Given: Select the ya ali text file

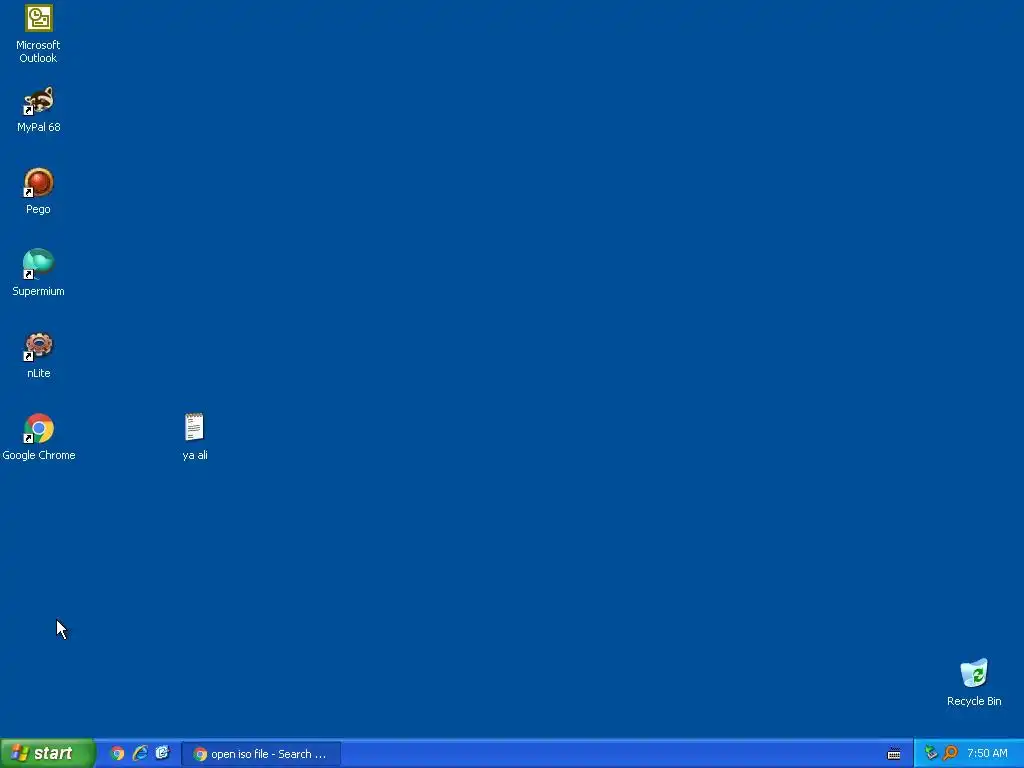Looking at the screenshot, I should coord(195,438).
